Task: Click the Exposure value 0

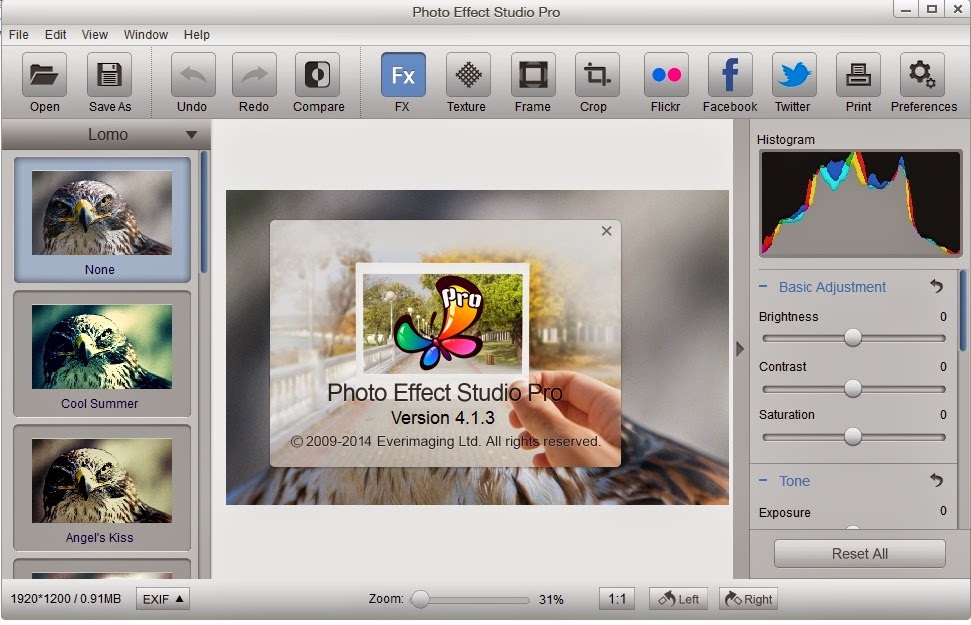Action: point(943,511)
